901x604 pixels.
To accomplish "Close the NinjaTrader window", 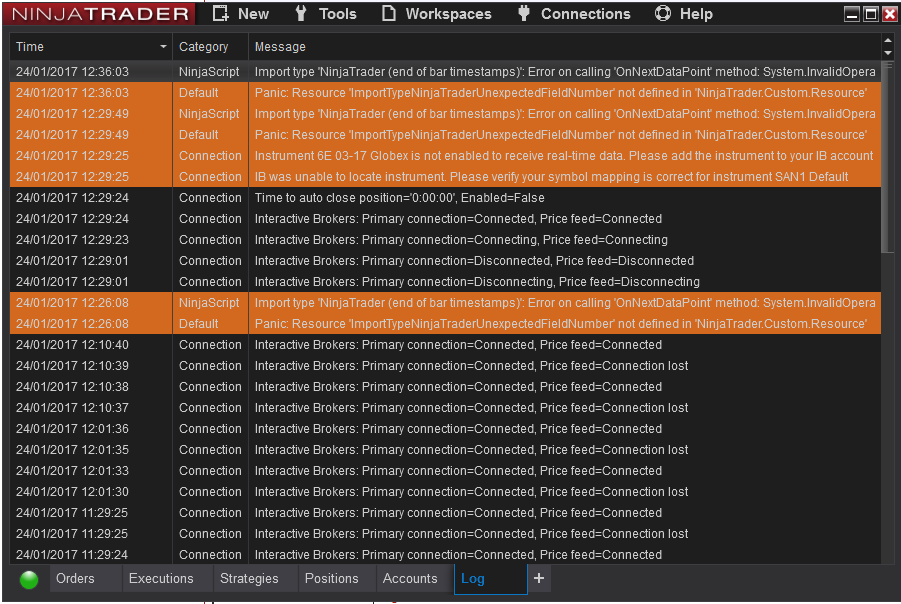I will click(890, 14).
